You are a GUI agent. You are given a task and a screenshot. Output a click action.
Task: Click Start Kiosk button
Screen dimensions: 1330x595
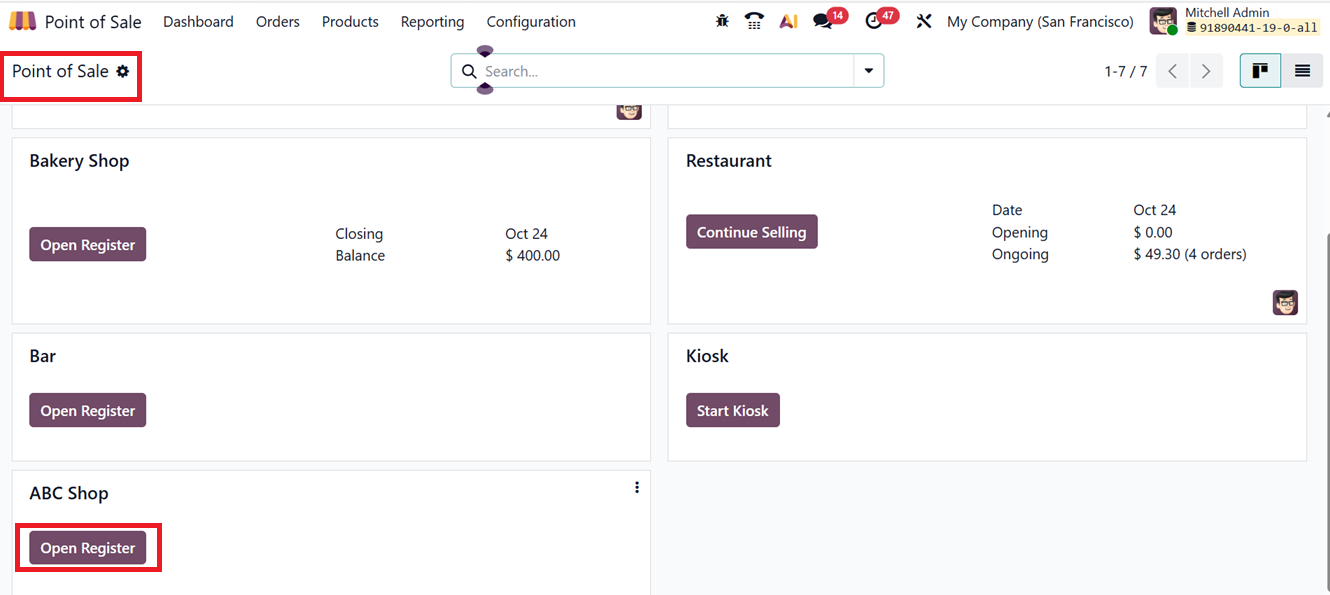(x=732, y=410)
